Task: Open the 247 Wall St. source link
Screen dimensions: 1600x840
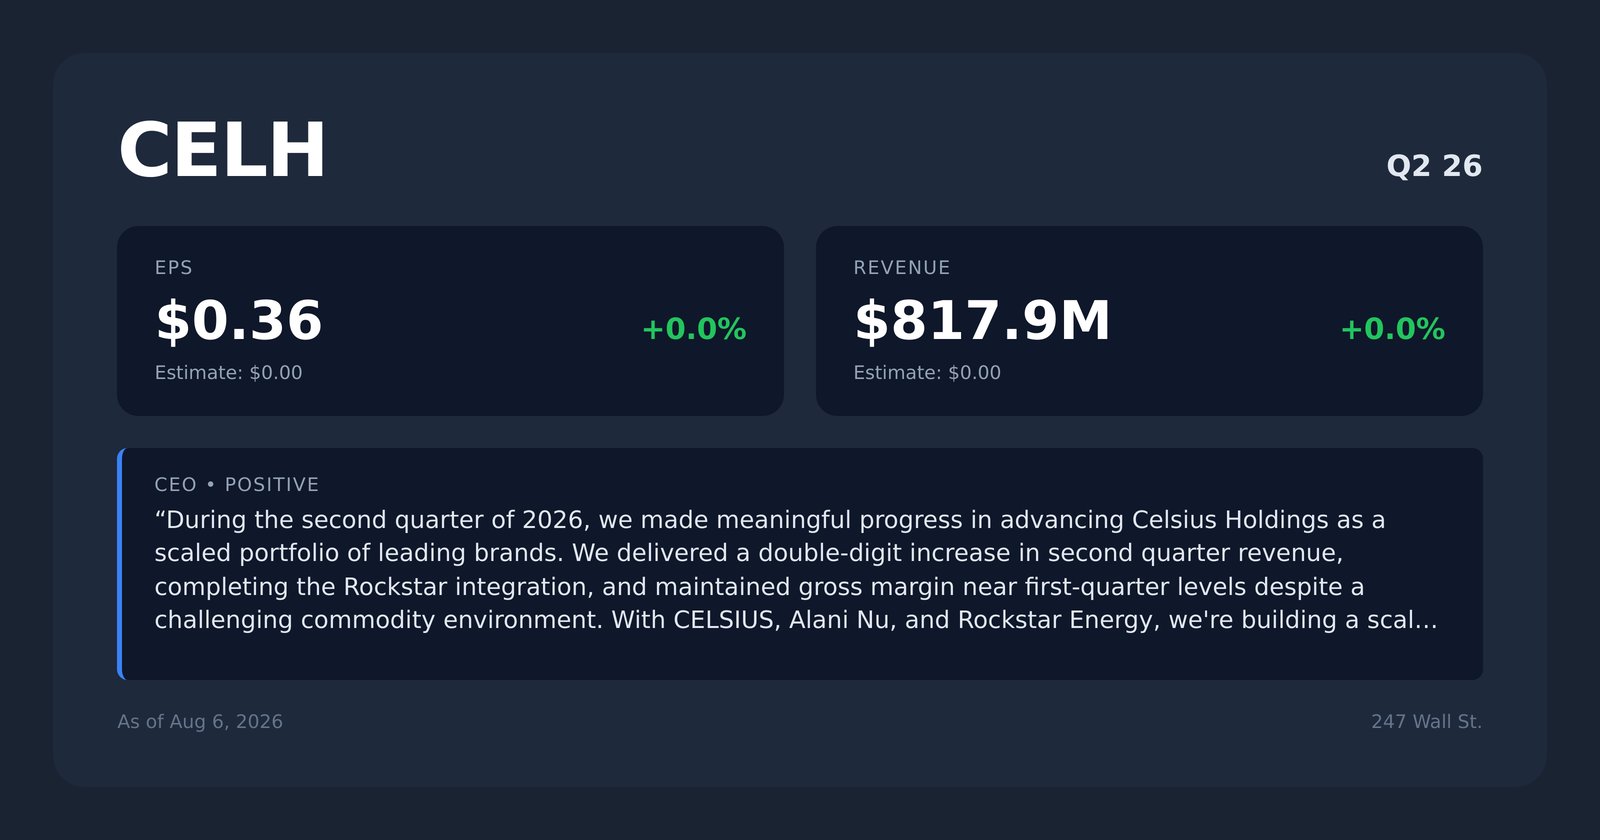Action: pyautogui.click(x=1426, y=722)
